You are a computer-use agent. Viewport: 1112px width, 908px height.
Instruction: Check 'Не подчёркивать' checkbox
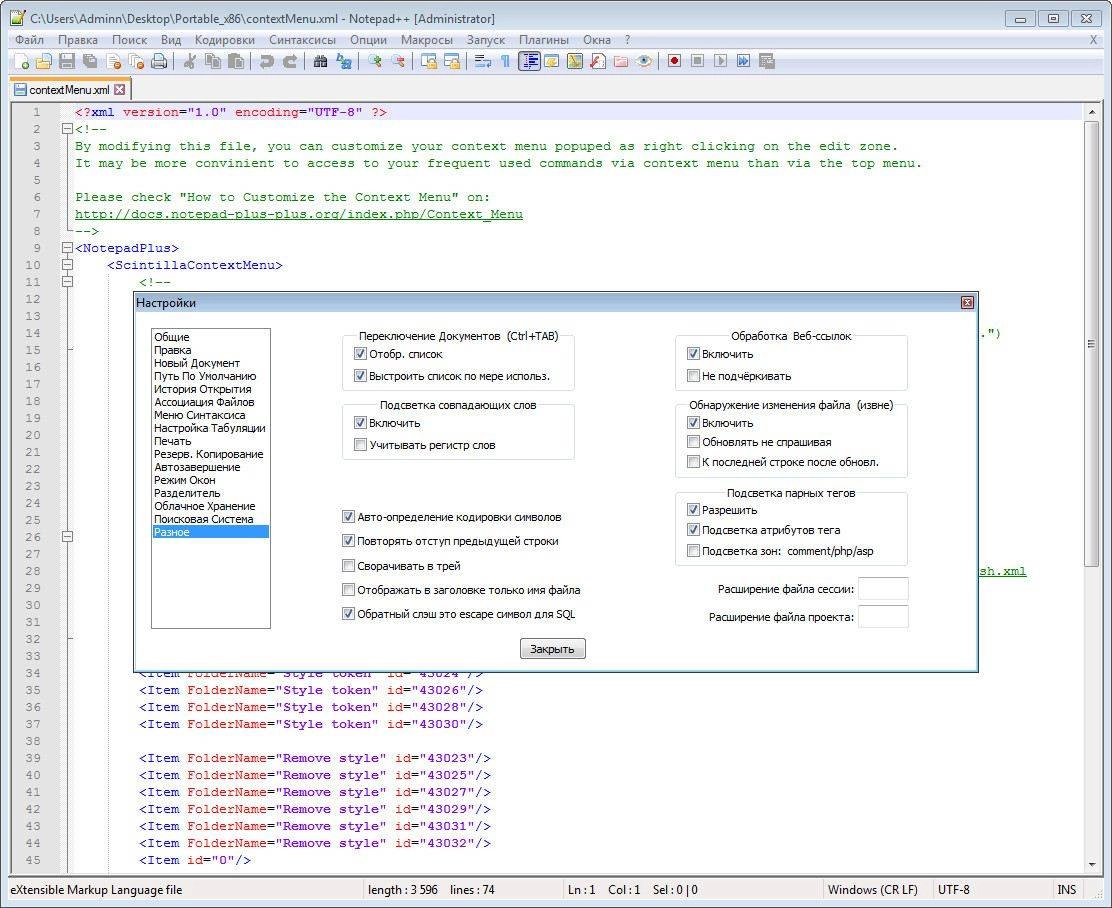pos(694,376)
